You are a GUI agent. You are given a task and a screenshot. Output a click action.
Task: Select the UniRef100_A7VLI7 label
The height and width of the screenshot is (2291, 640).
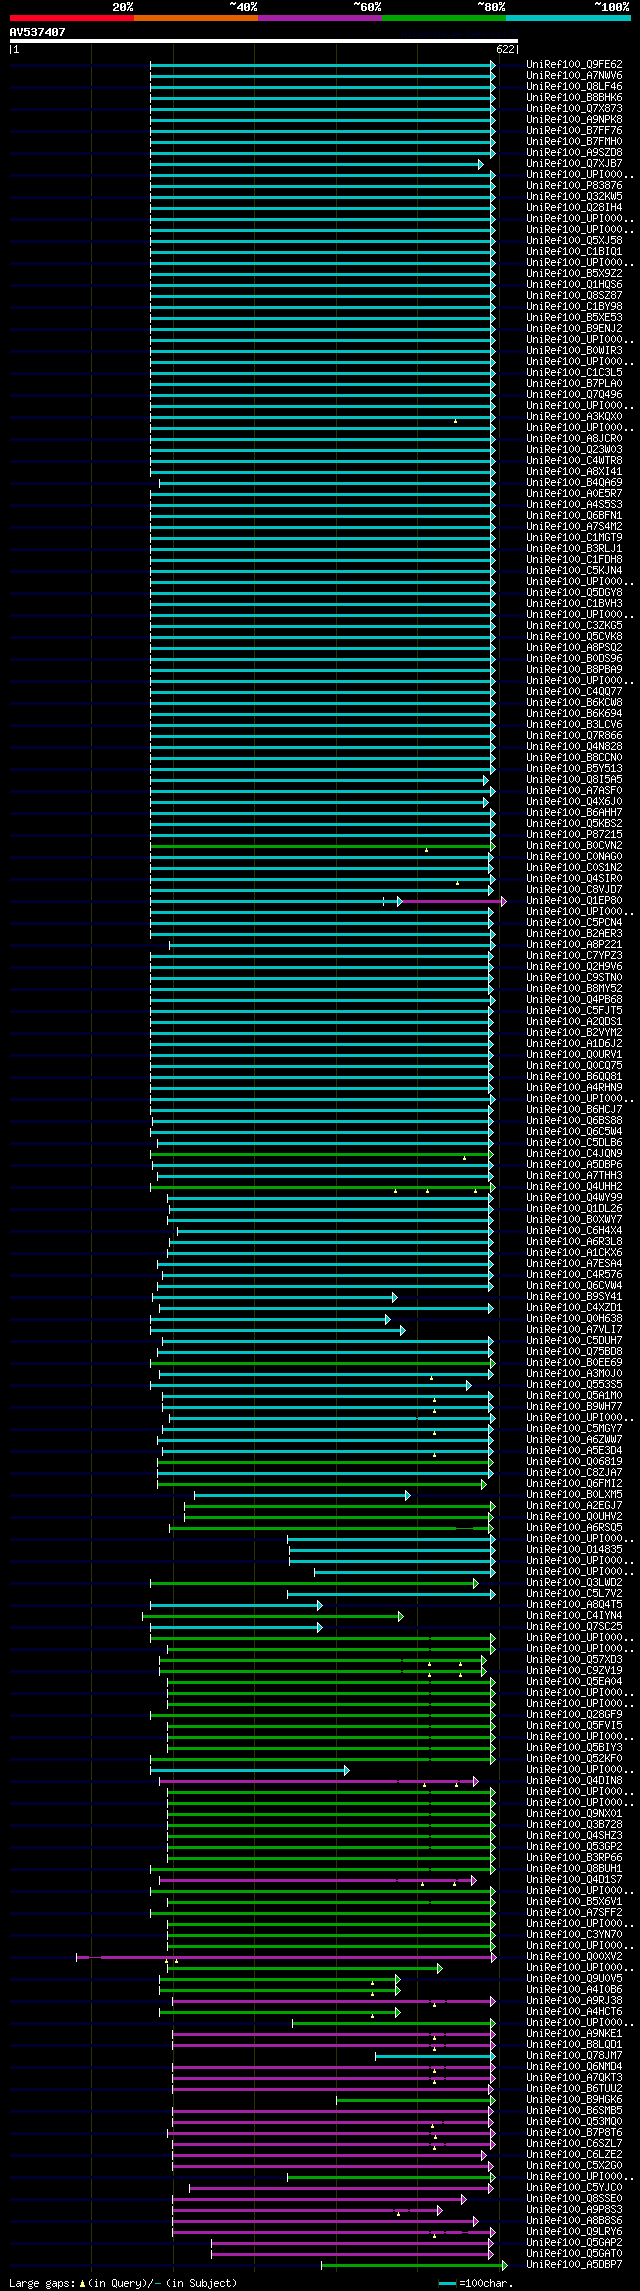(x=574, y=1330)
